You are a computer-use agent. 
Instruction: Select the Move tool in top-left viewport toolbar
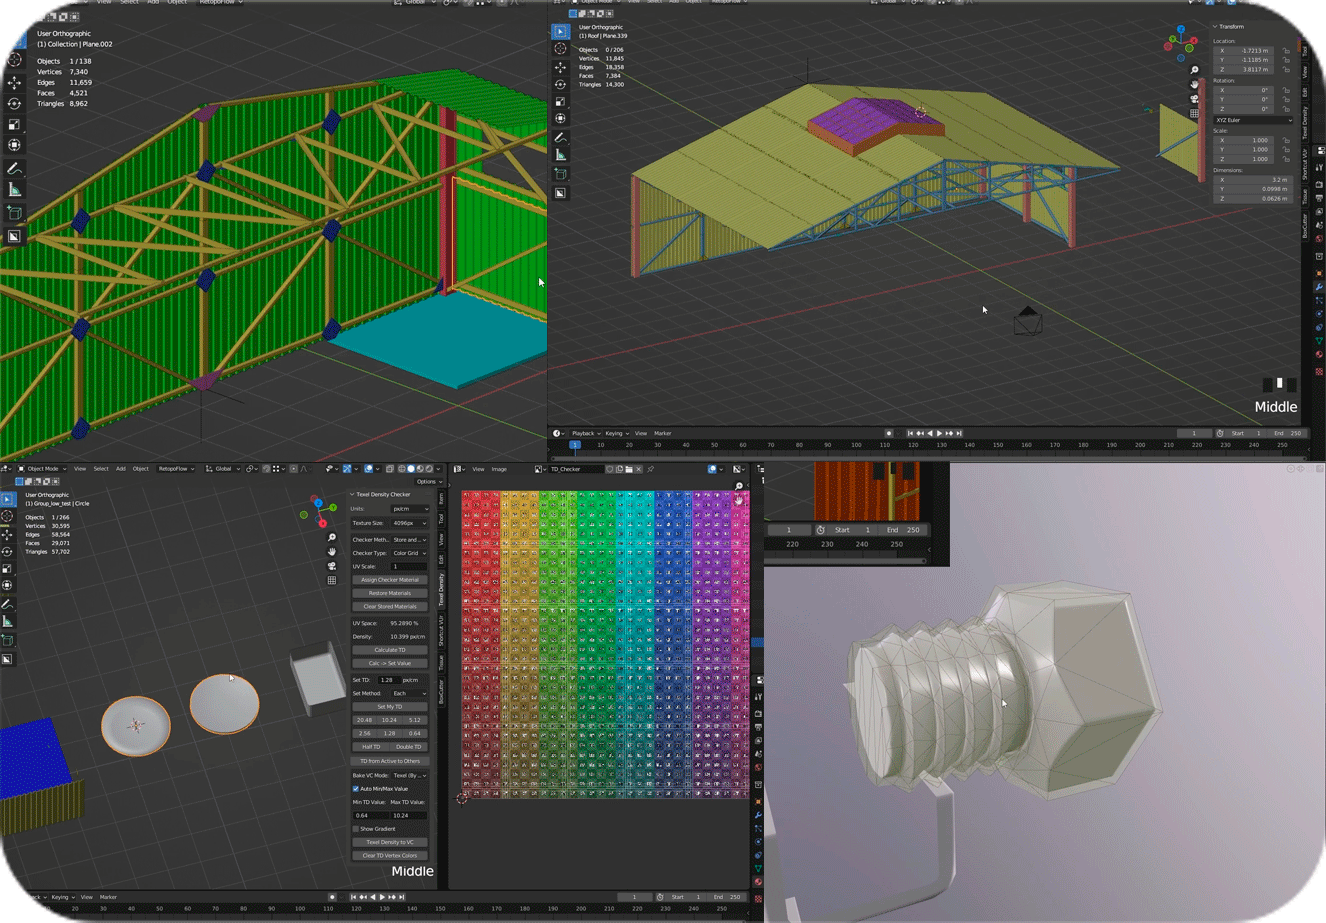click(x=14, y=82)
